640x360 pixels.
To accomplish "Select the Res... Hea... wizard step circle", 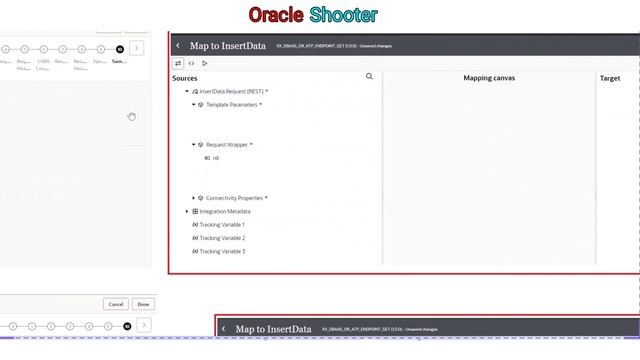I will click(x=82, y=49).
